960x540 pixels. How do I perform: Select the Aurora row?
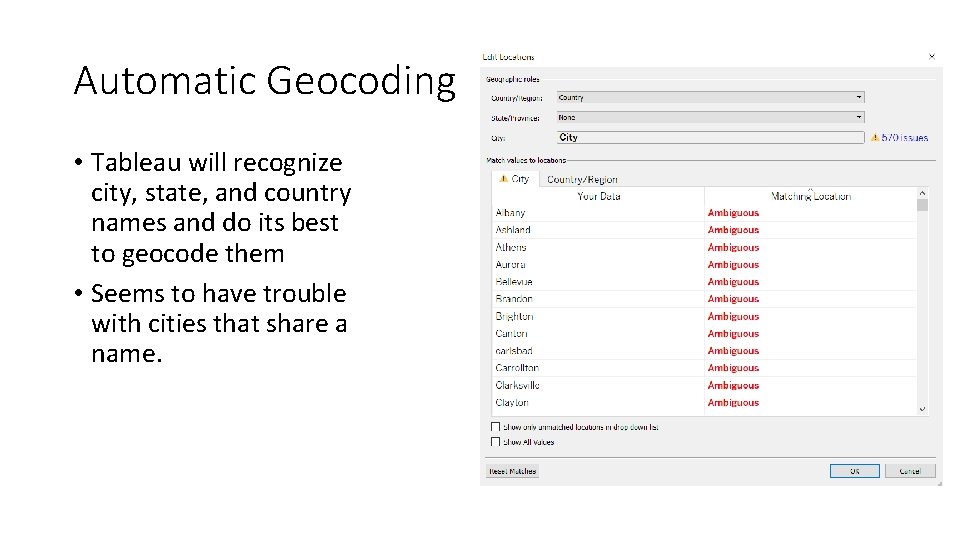(x=704, y=264)
